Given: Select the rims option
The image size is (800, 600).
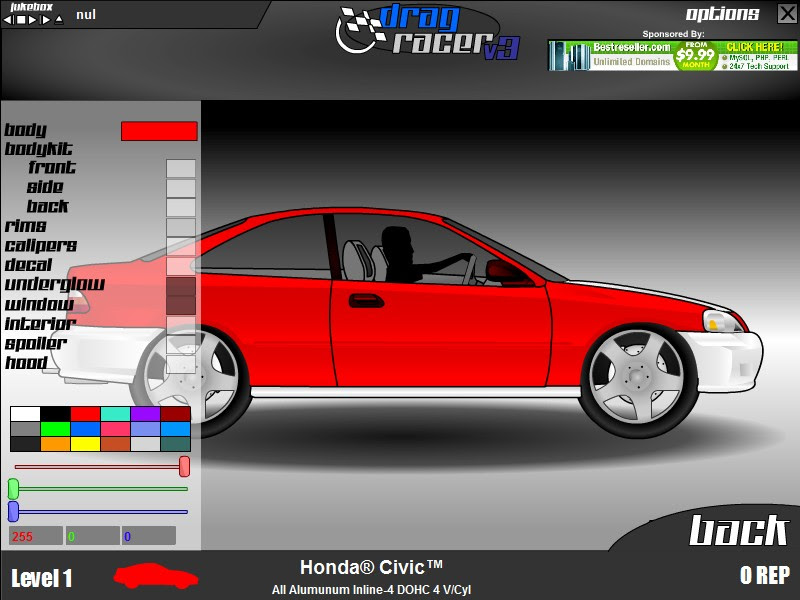Looking at the screenshot, I should pyautogui.click(x=26, y=226).
